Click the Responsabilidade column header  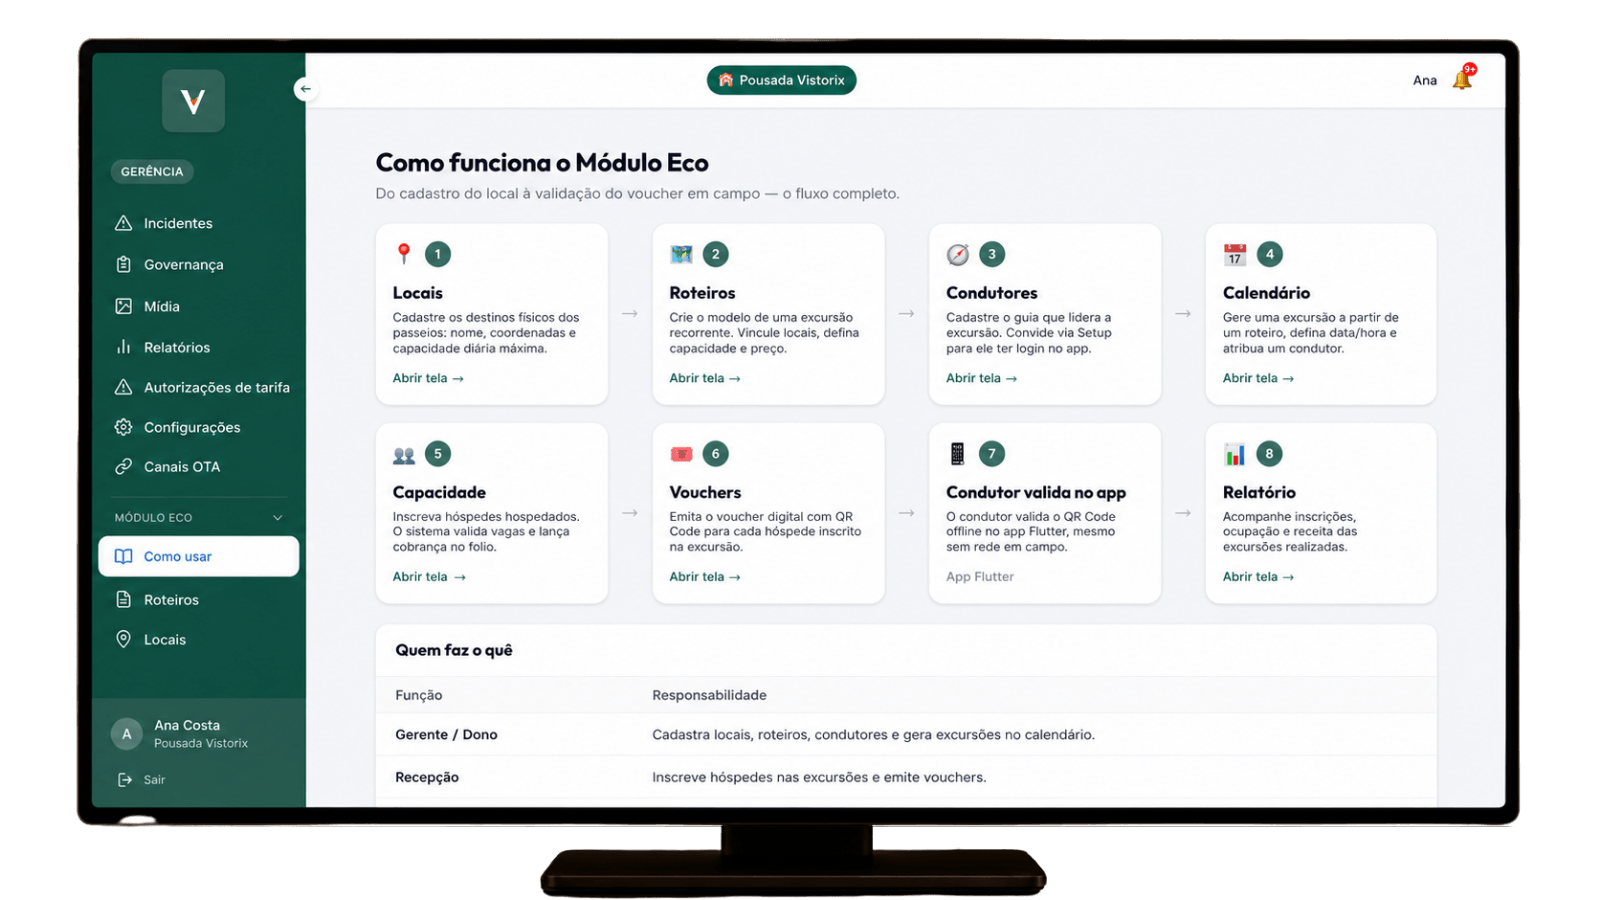[x=709, y=695]
